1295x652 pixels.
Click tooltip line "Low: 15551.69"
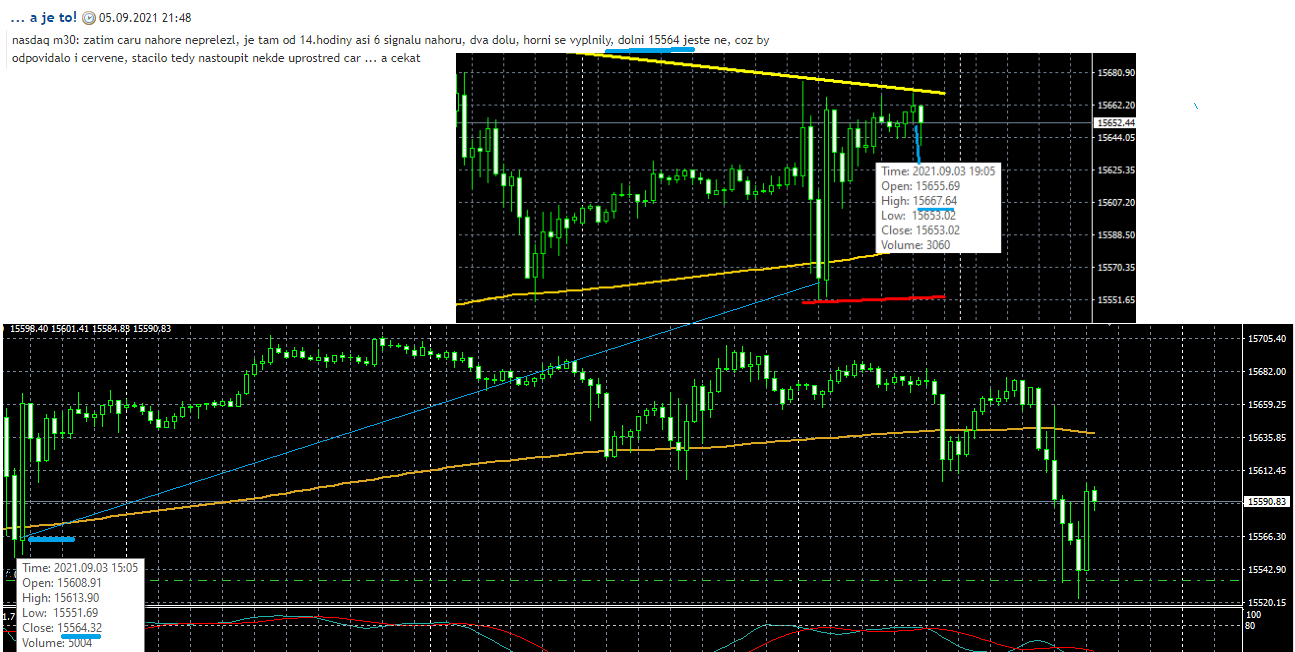(60, 613)
